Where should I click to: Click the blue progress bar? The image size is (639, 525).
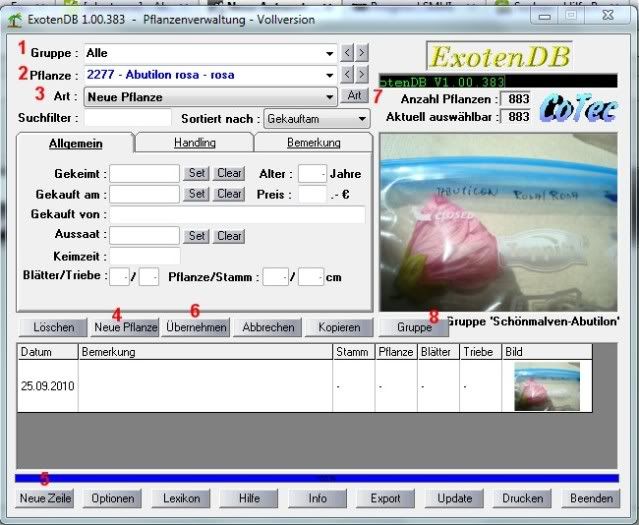(x=316, y=478)
